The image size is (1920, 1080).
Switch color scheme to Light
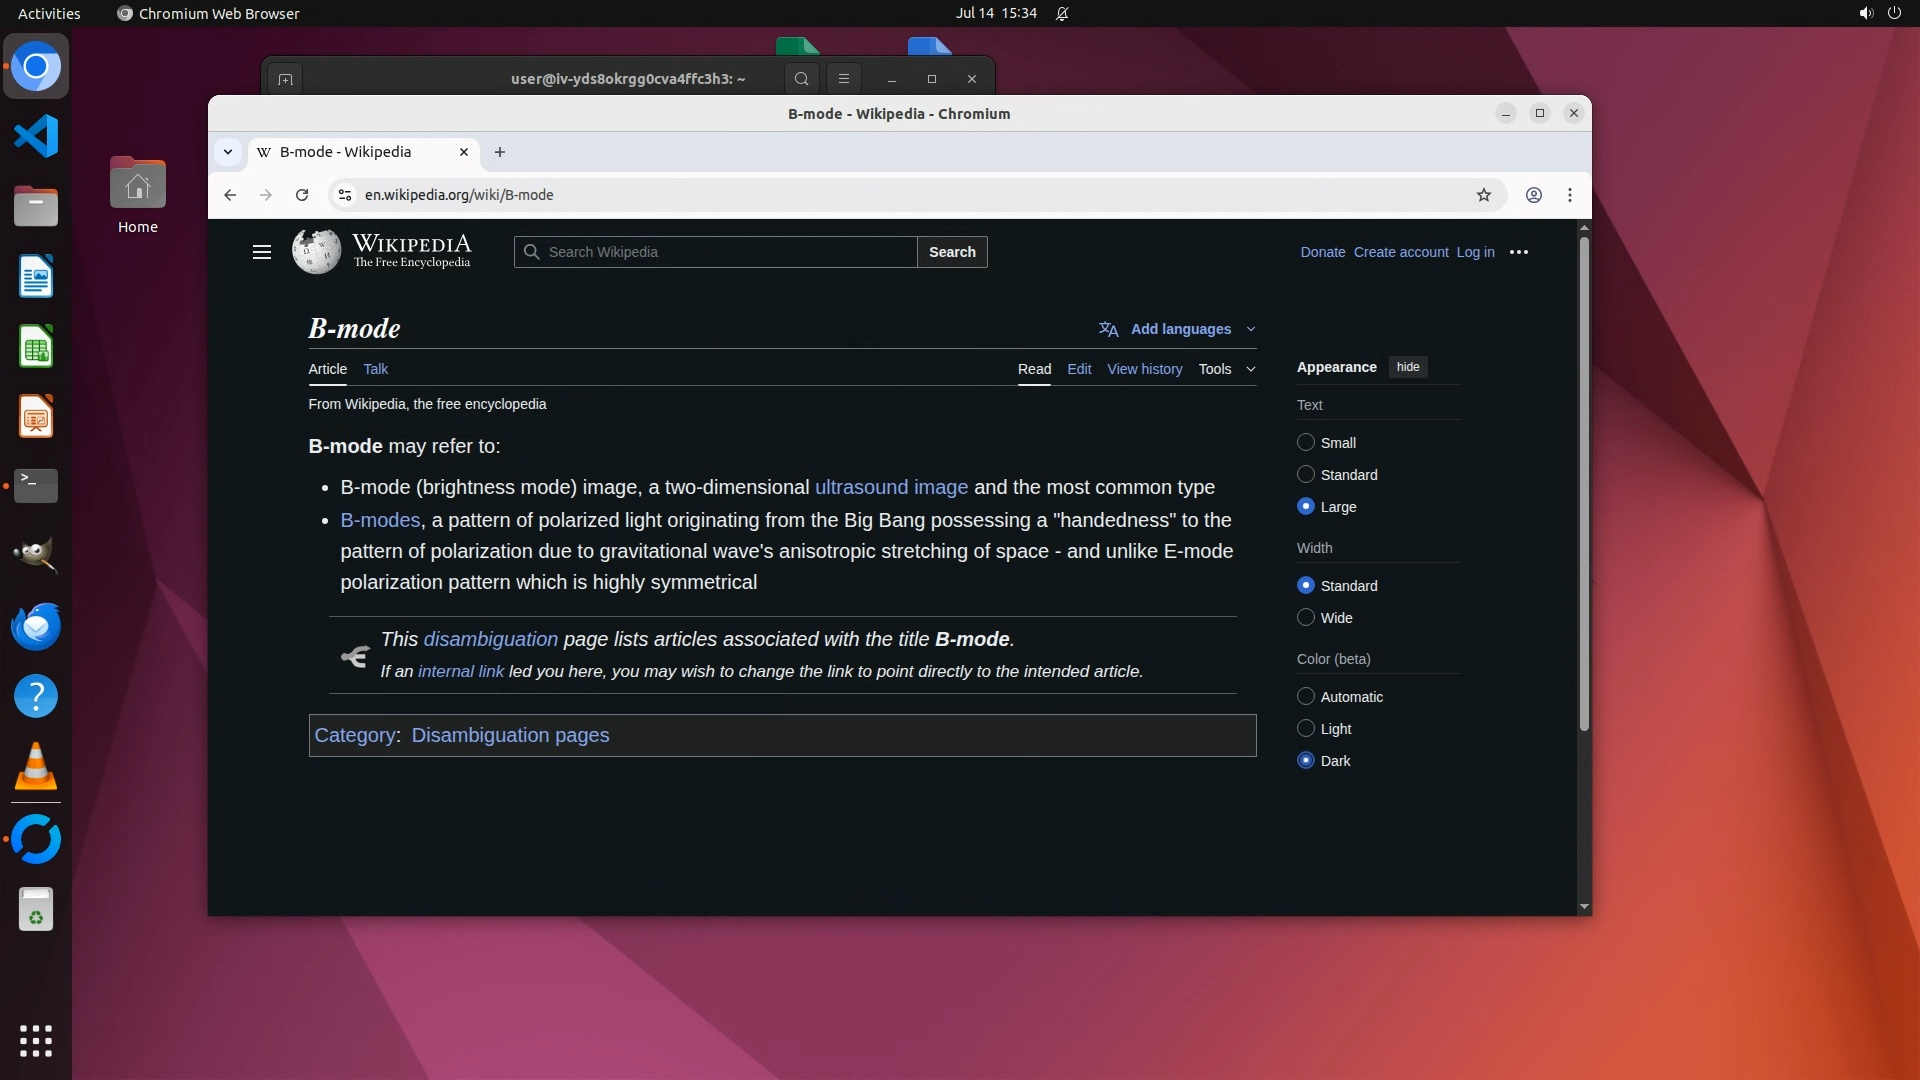[x=1306, y=729]
